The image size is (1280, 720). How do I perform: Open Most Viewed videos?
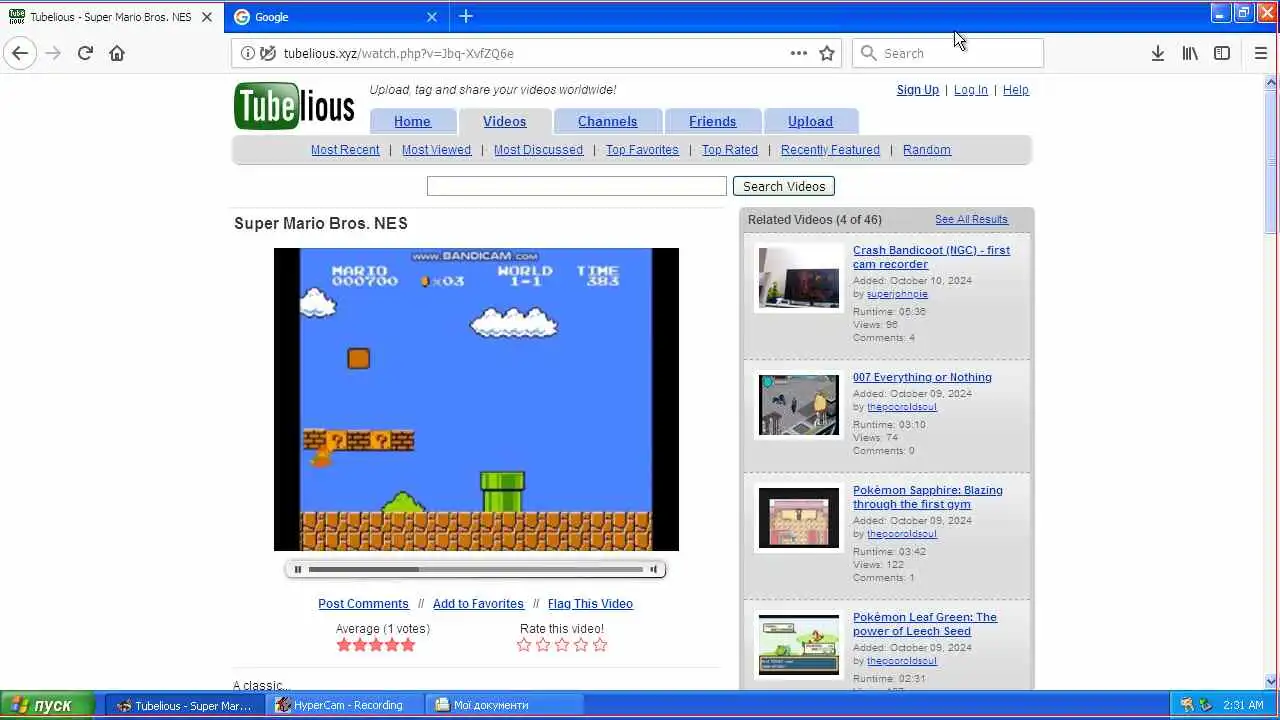coord(436,150)
